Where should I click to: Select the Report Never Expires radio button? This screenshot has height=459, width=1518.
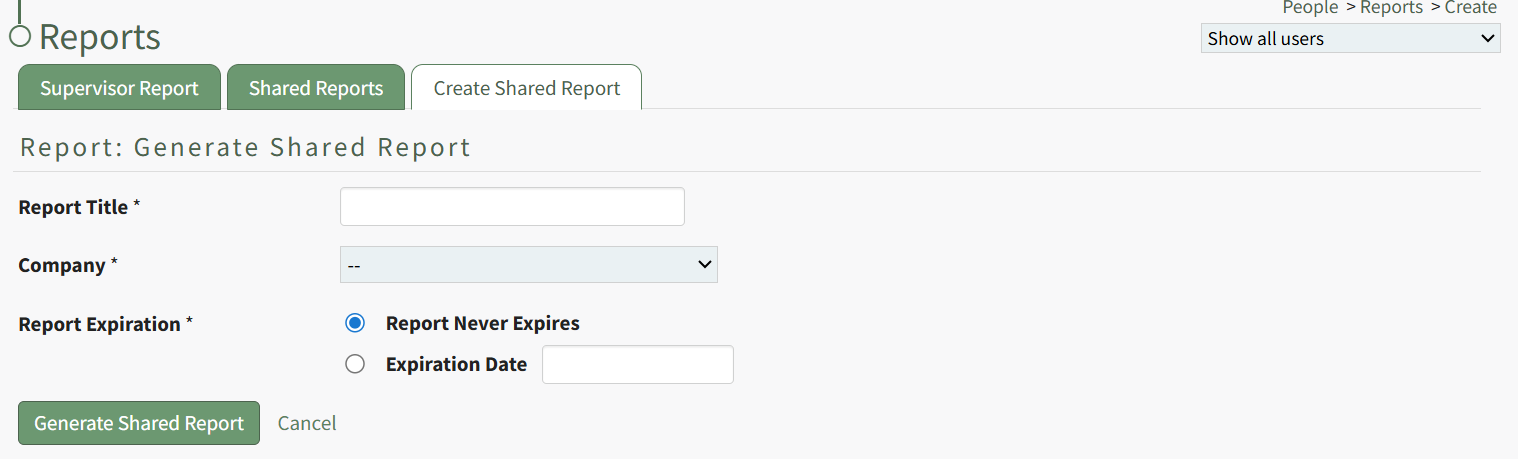pyautogui.click(x=355, y=323)
